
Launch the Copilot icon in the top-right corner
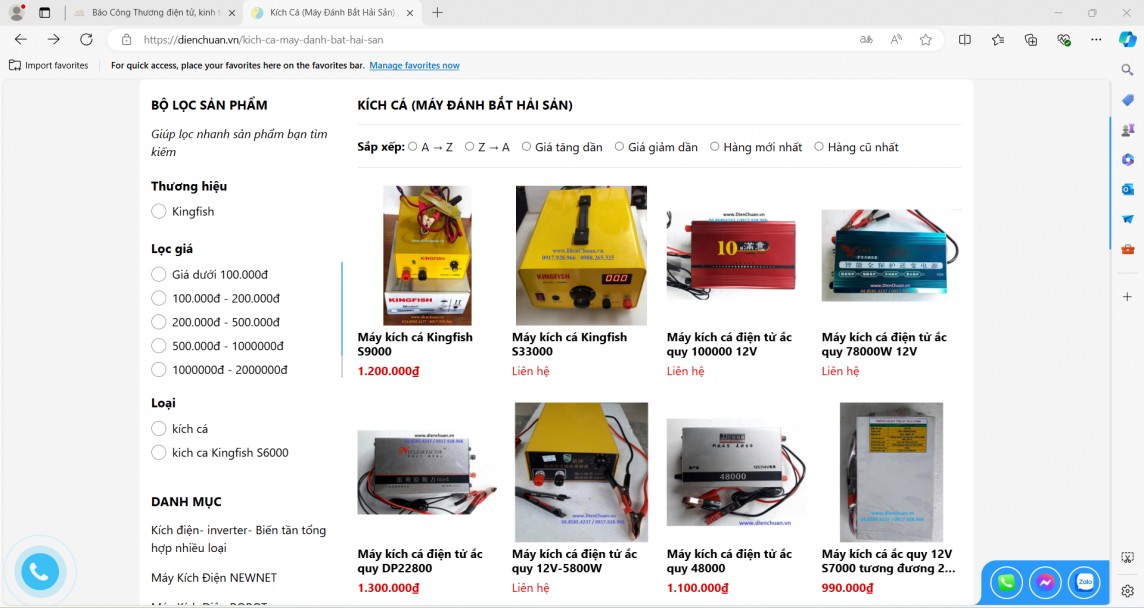[1127, 39]
